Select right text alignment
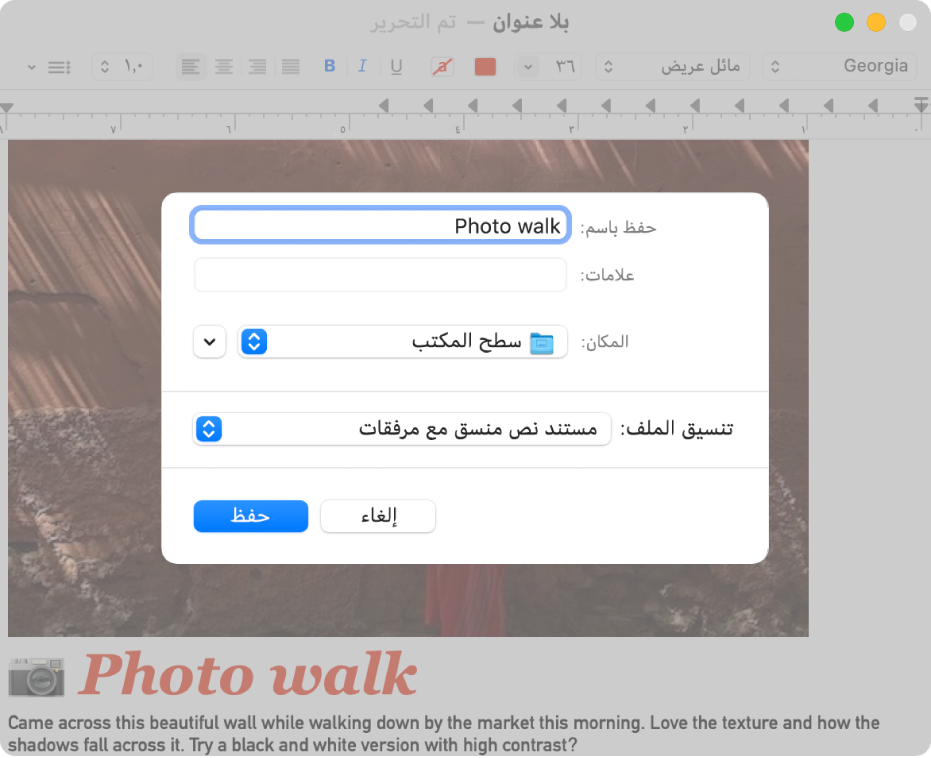931x758 pixels. [x=257, y=67]
